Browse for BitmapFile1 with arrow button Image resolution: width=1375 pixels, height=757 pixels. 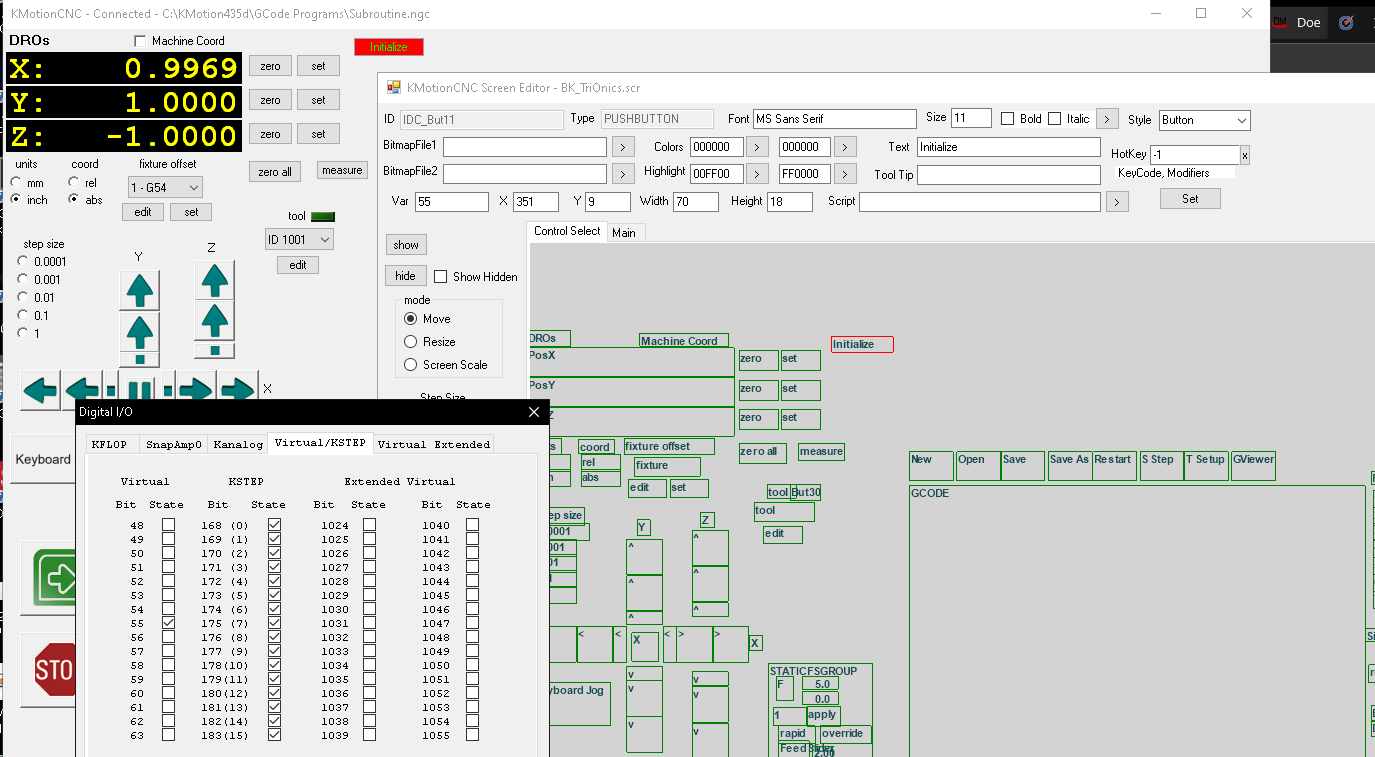point(623,147)
